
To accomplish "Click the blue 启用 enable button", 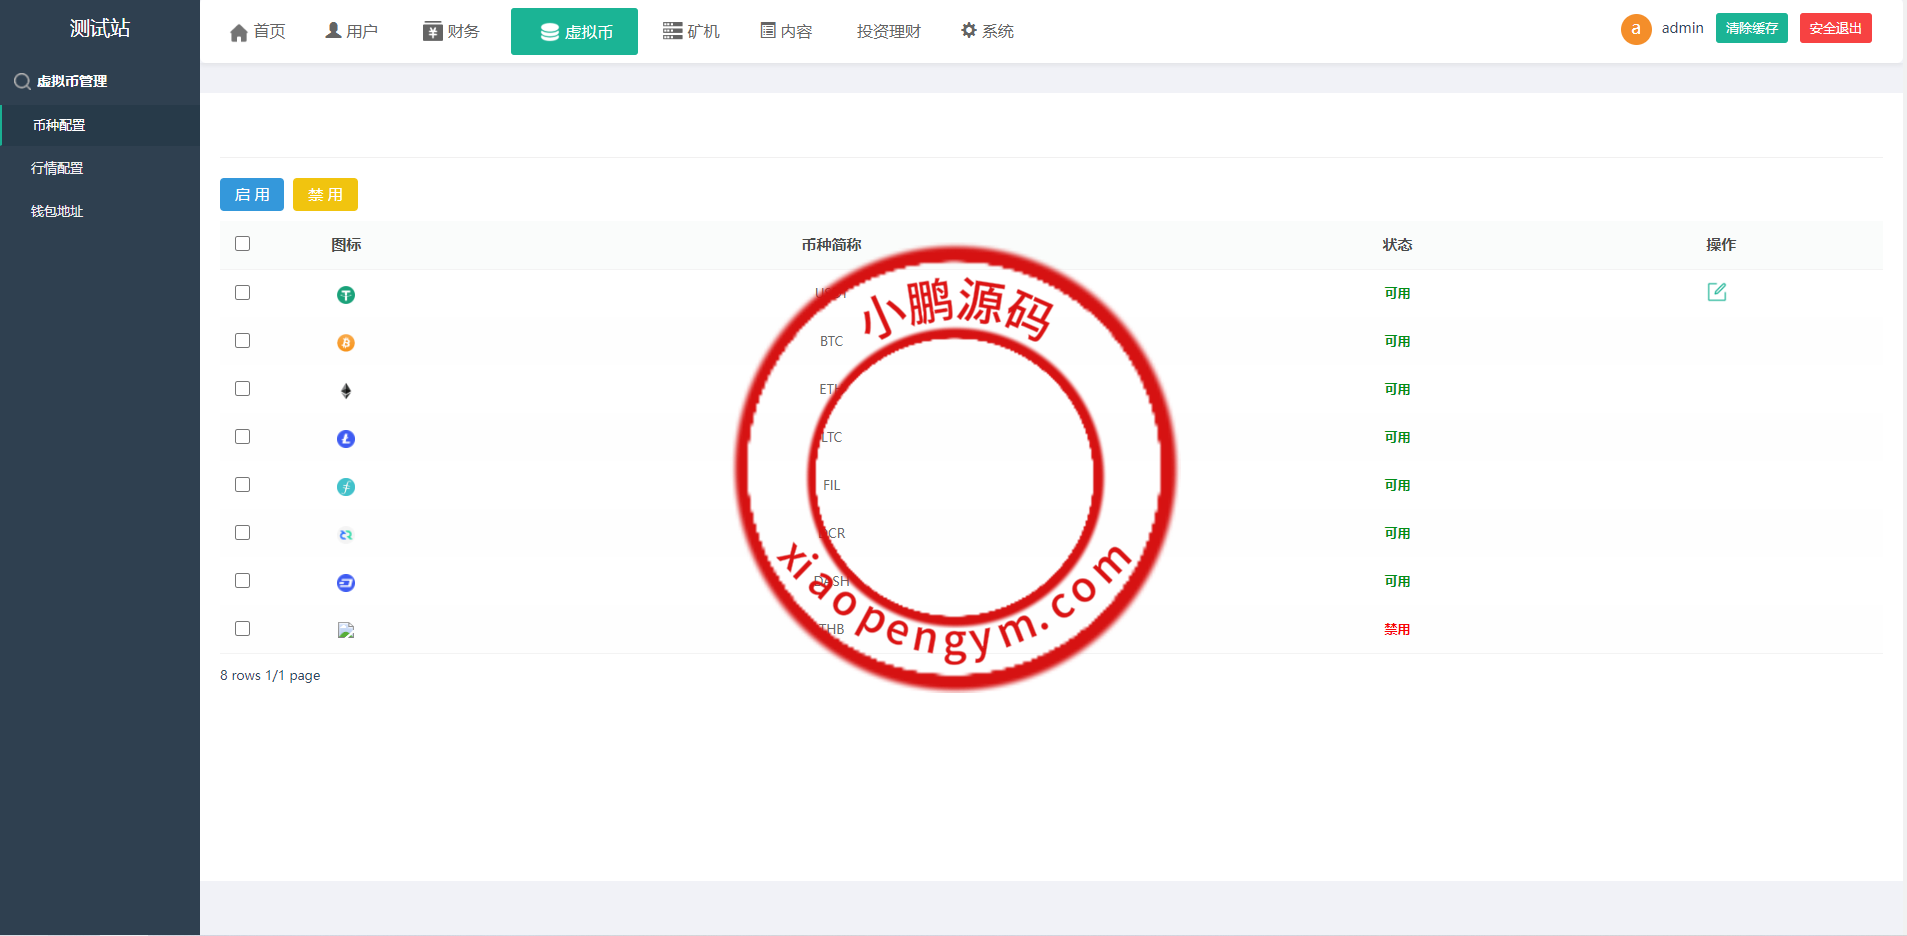I will tap(252, 195).
